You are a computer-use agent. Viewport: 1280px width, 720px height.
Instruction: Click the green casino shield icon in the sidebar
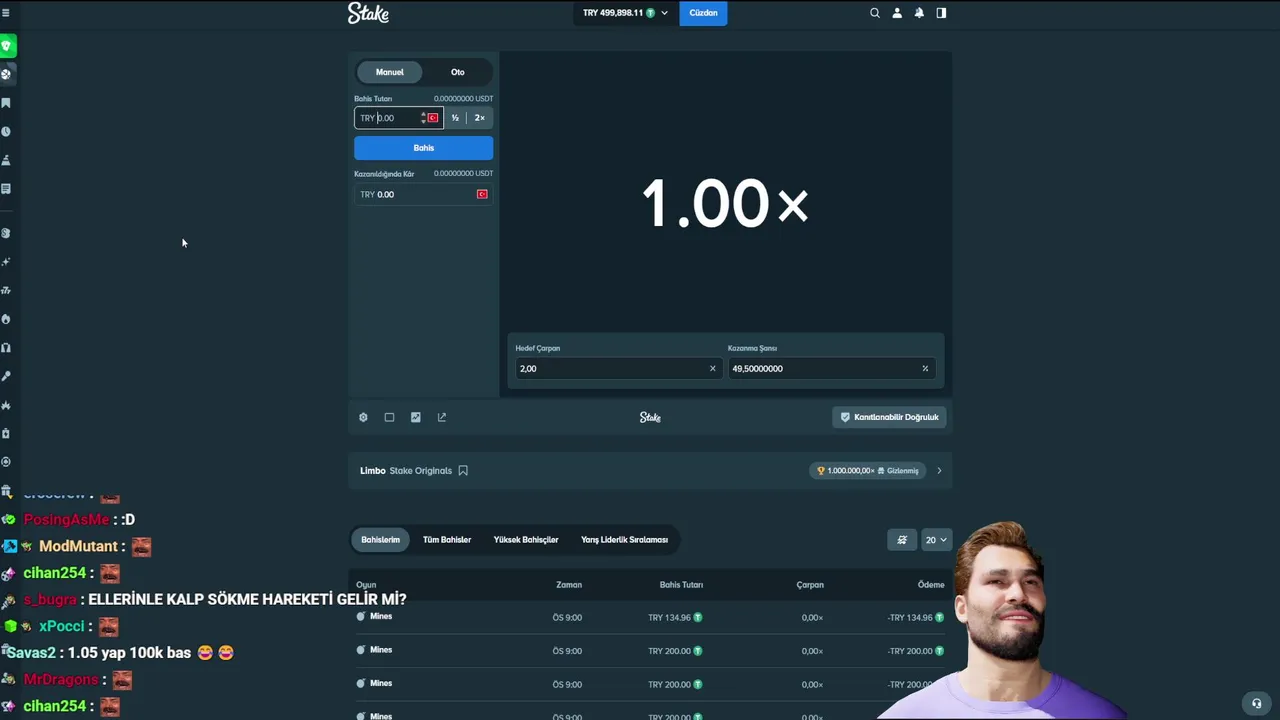click(x=7, y=46)
